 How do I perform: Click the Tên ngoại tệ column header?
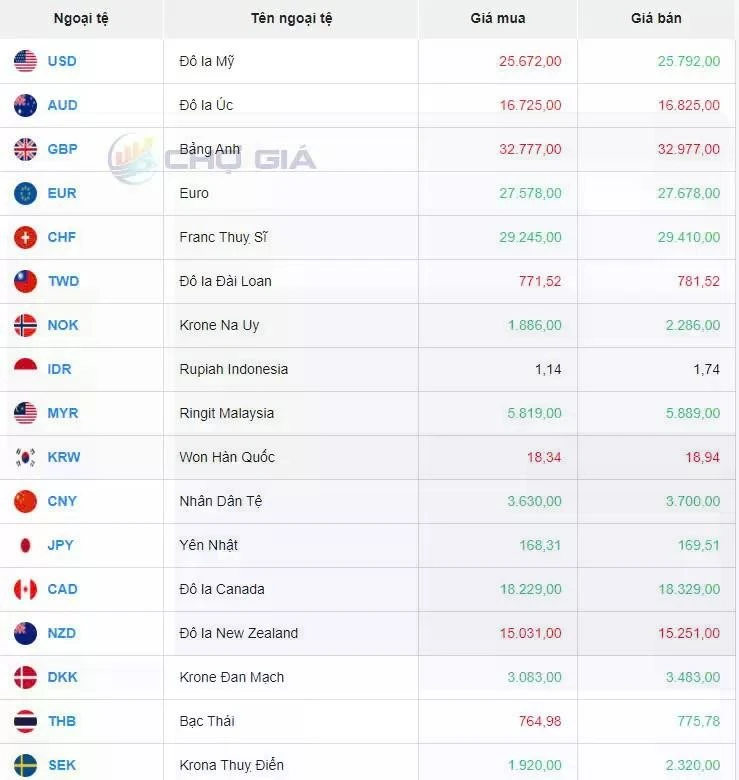click(292, 19)
